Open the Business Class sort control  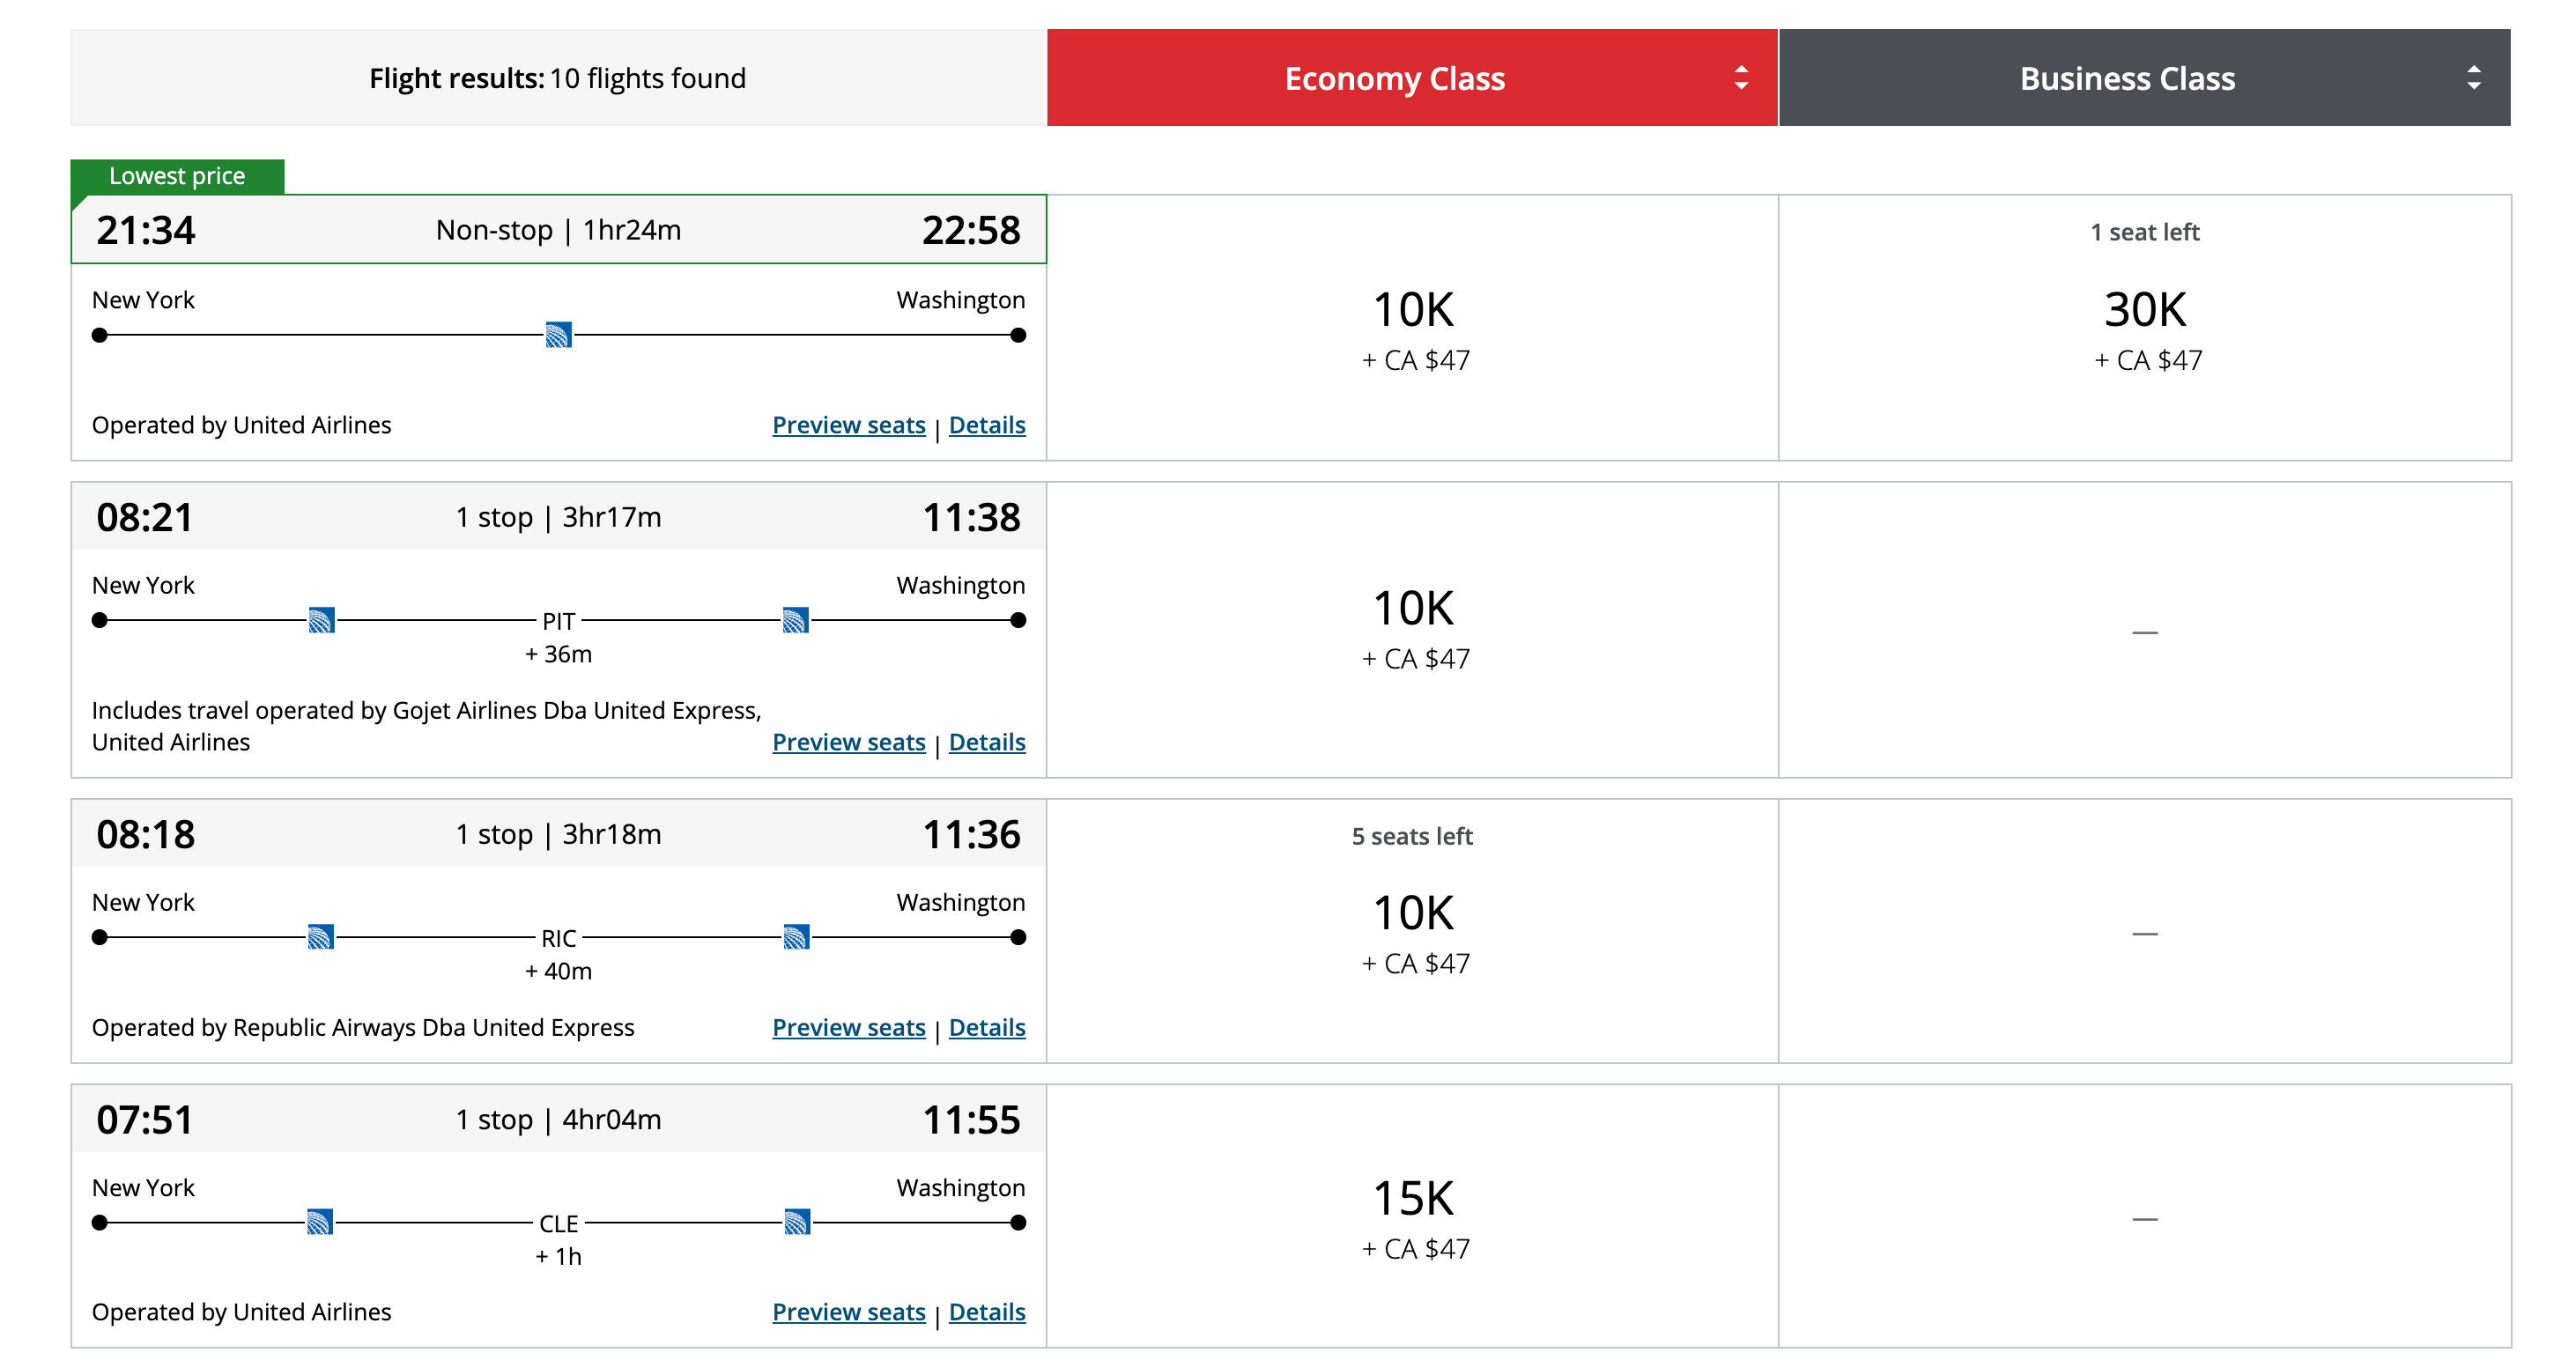tap(2473, 77)
